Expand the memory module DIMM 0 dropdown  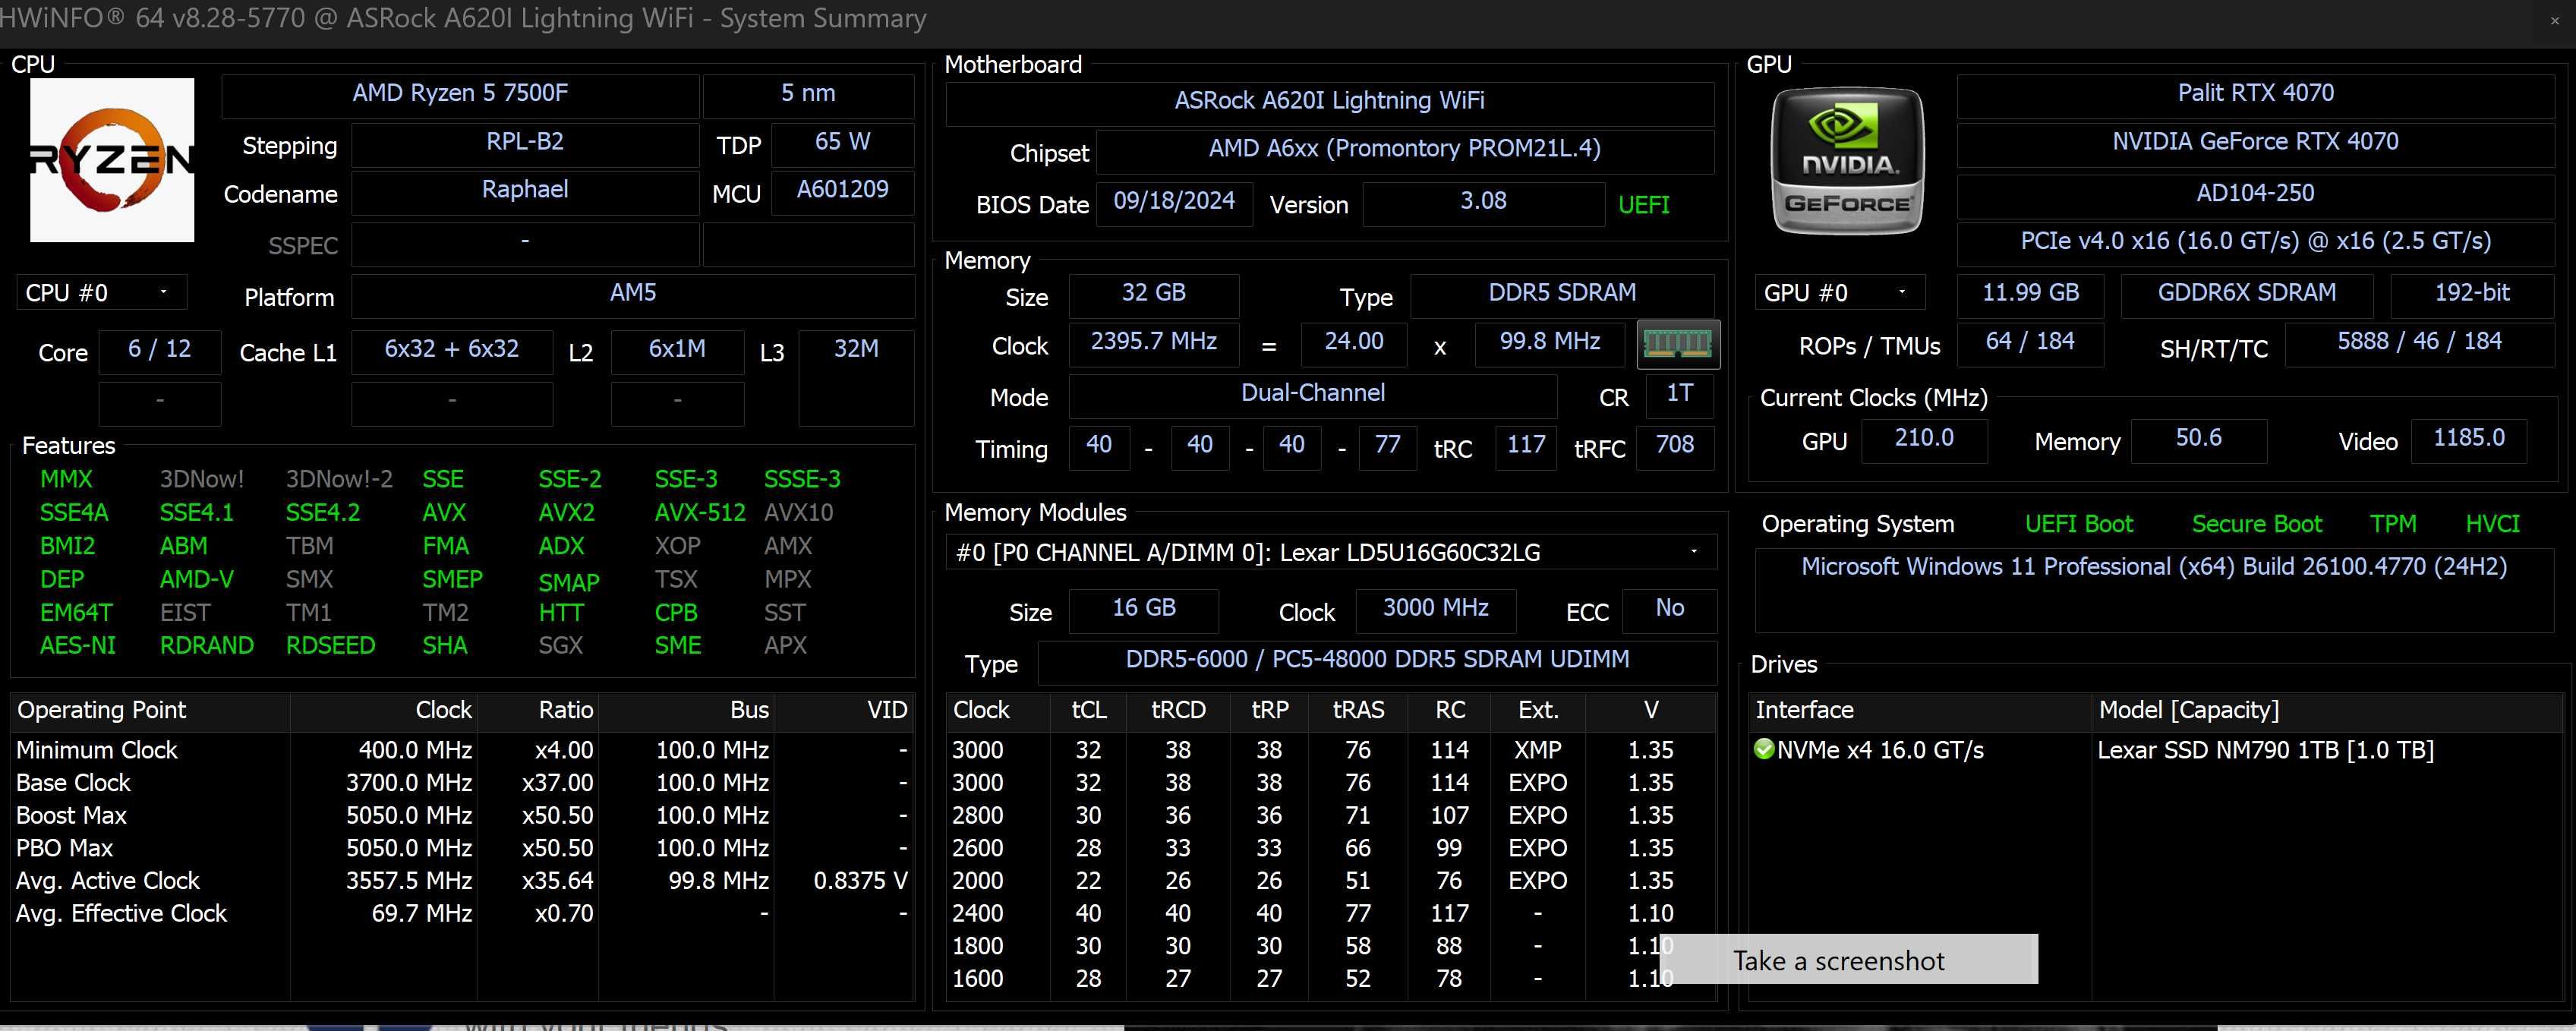[1331, 552]
